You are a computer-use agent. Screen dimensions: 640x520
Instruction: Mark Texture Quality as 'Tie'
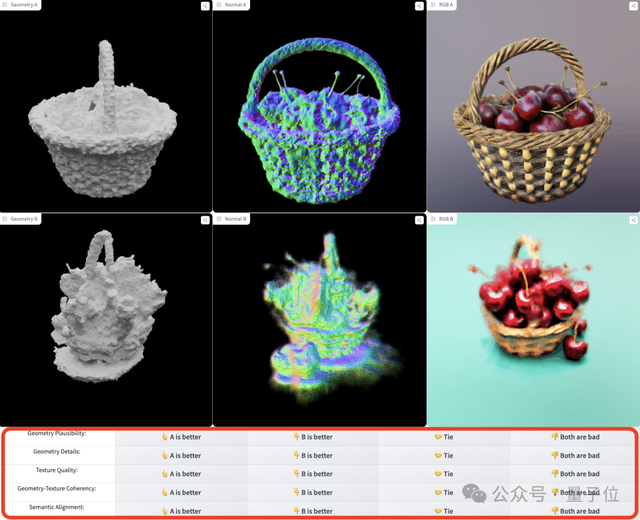(x=444, y=474)
